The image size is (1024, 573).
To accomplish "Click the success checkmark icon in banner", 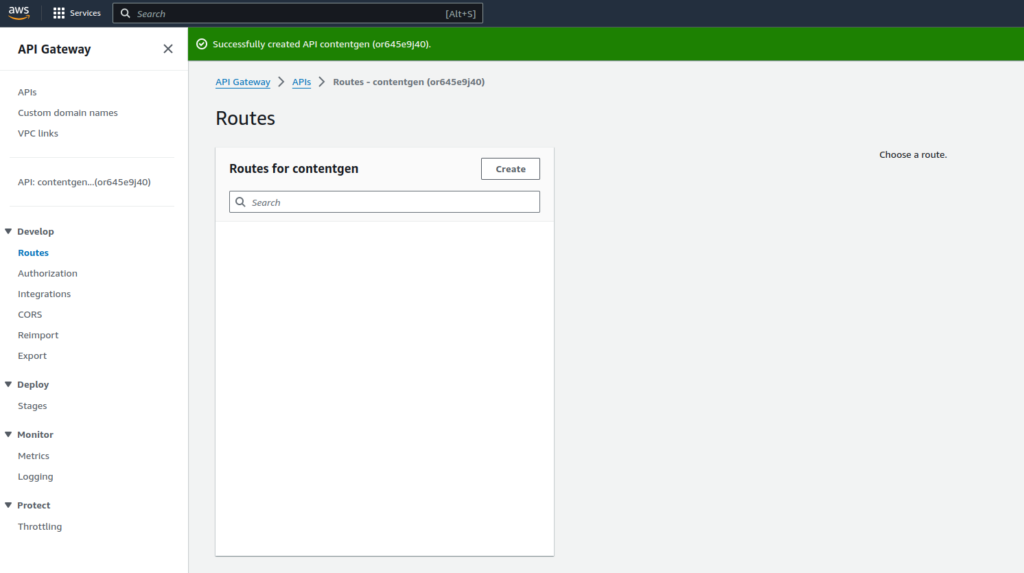I will [x=202, y=44].
